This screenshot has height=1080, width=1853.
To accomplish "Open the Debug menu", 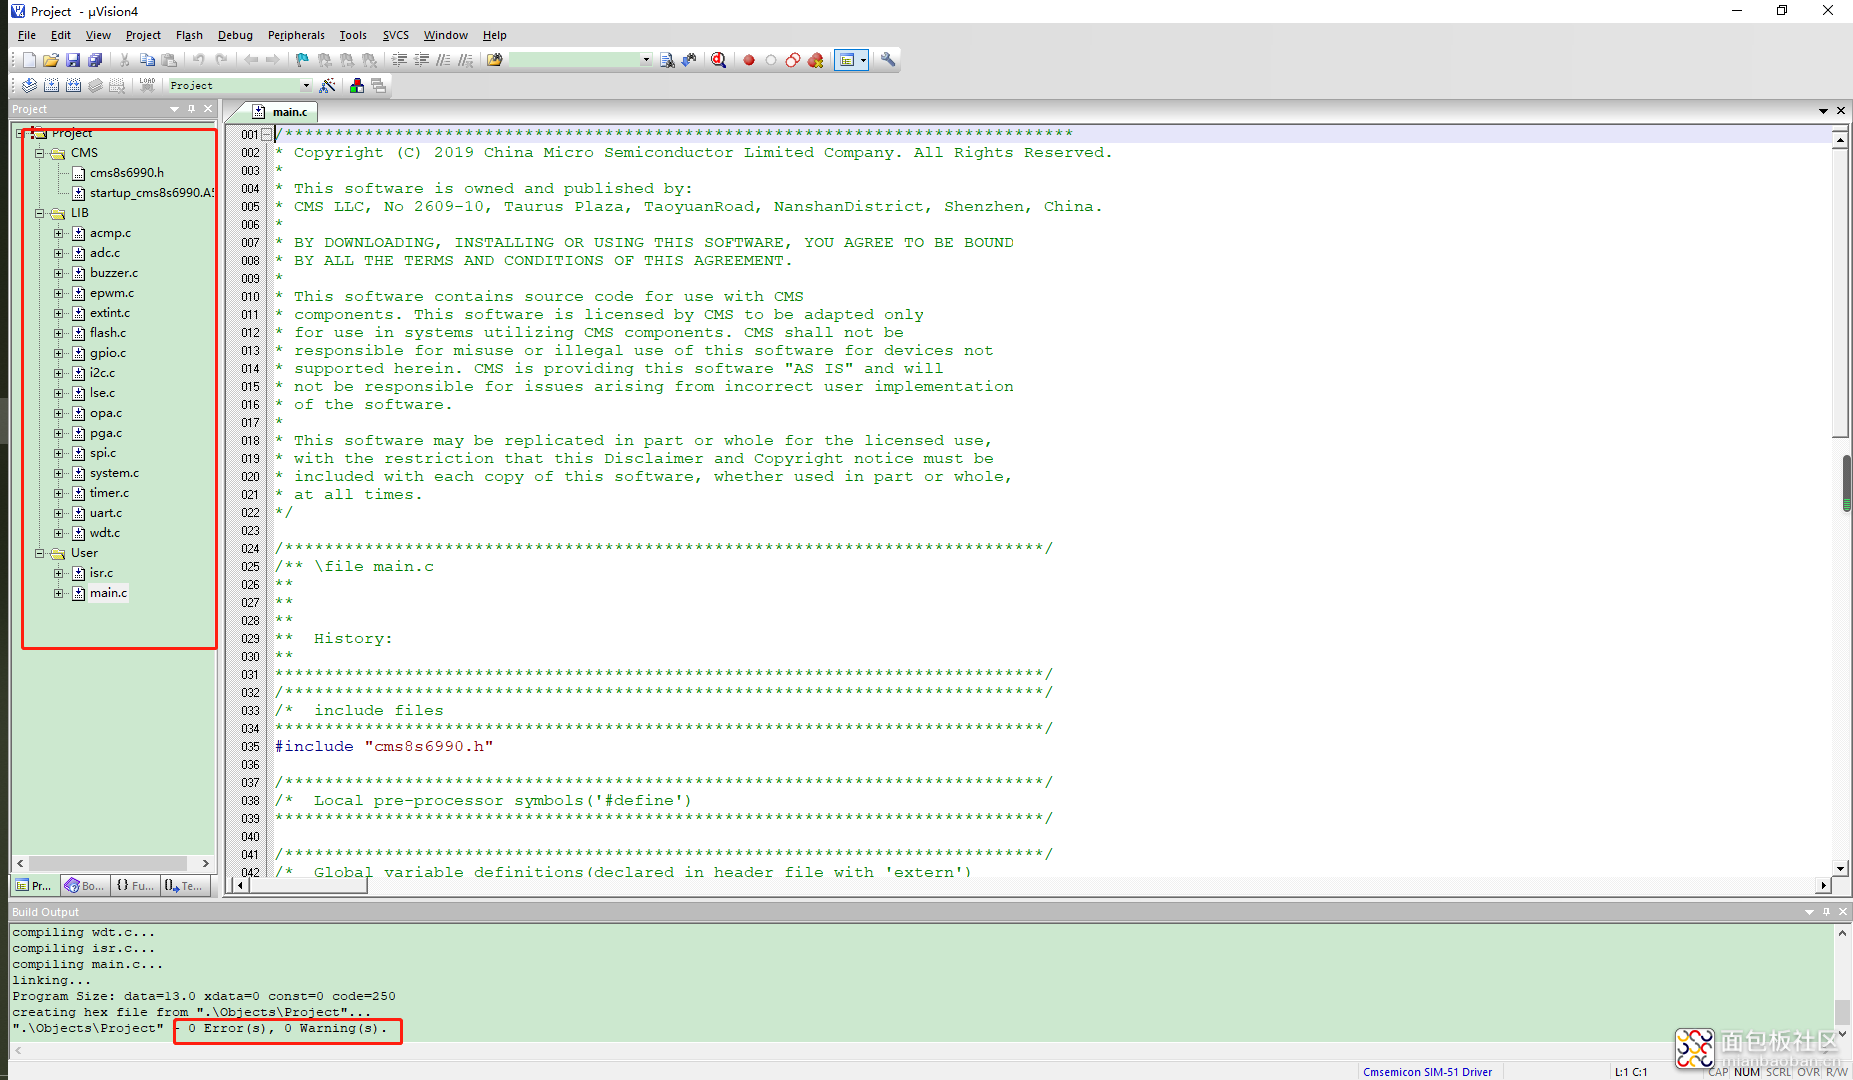I will (x=235, y=35).
